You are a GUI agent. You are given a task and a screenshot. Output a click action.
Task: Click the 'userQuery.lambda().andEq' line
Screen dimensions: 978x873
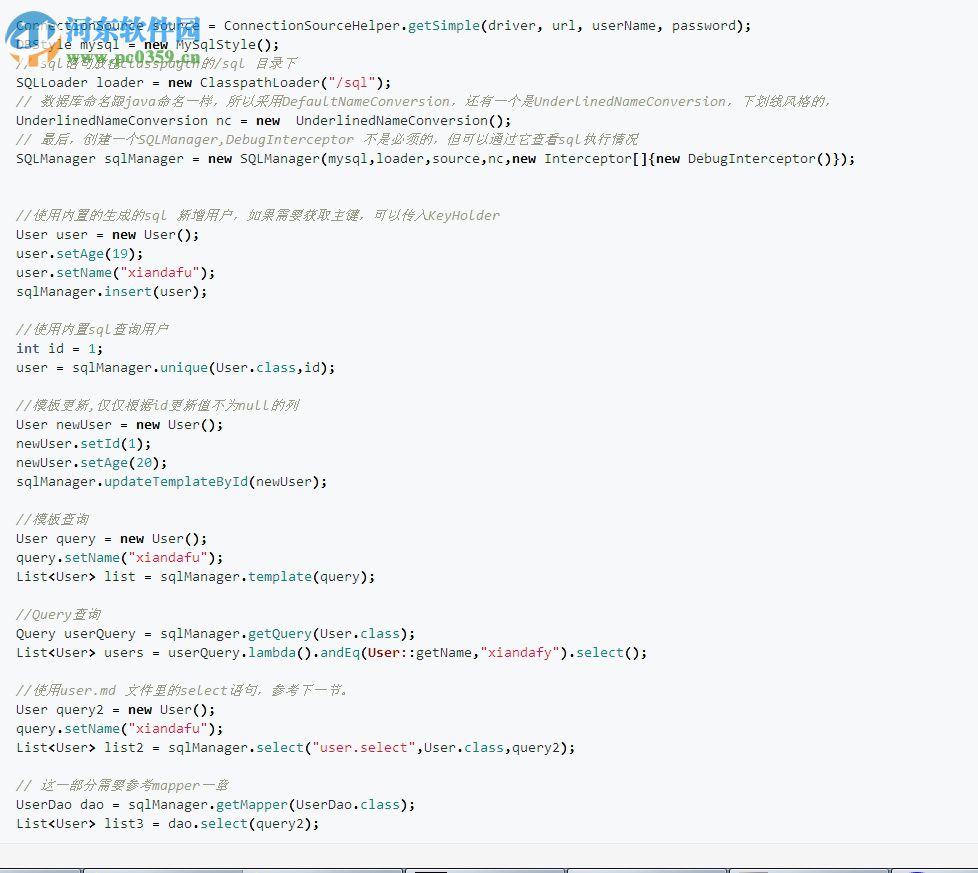(332, 653)
